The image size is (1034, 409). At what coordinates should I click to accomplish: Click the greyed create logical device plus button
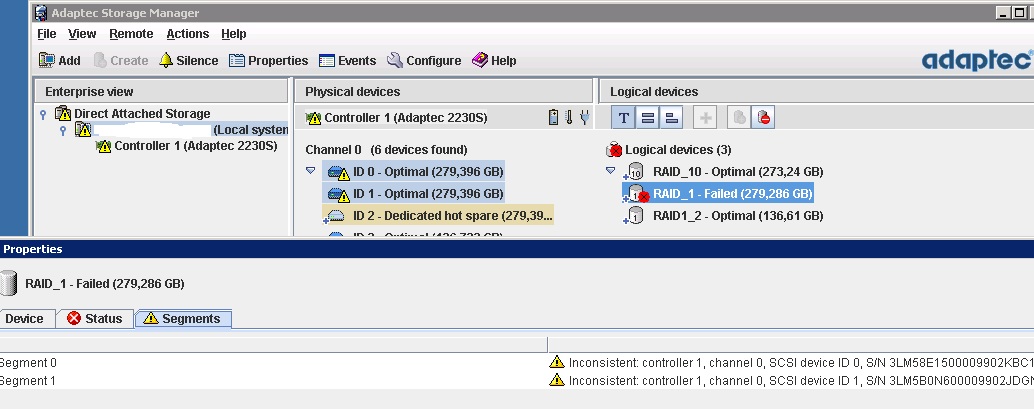tap(706, 118)
